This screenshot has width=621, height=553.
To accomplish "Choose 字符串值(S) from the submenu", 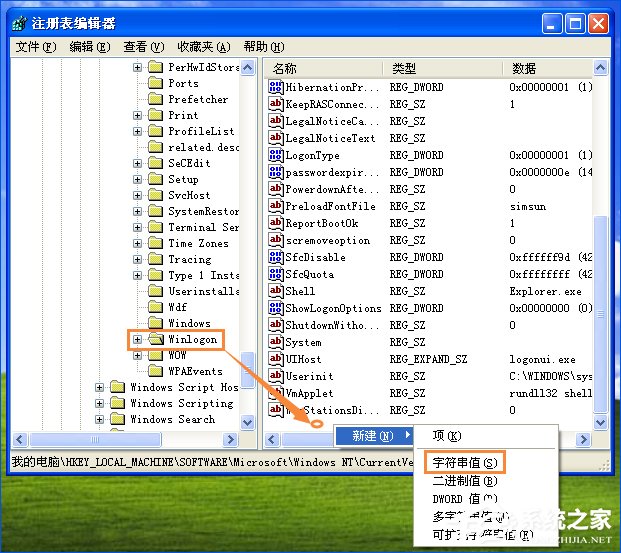I will pyautogui.click(x=465, y=462).
